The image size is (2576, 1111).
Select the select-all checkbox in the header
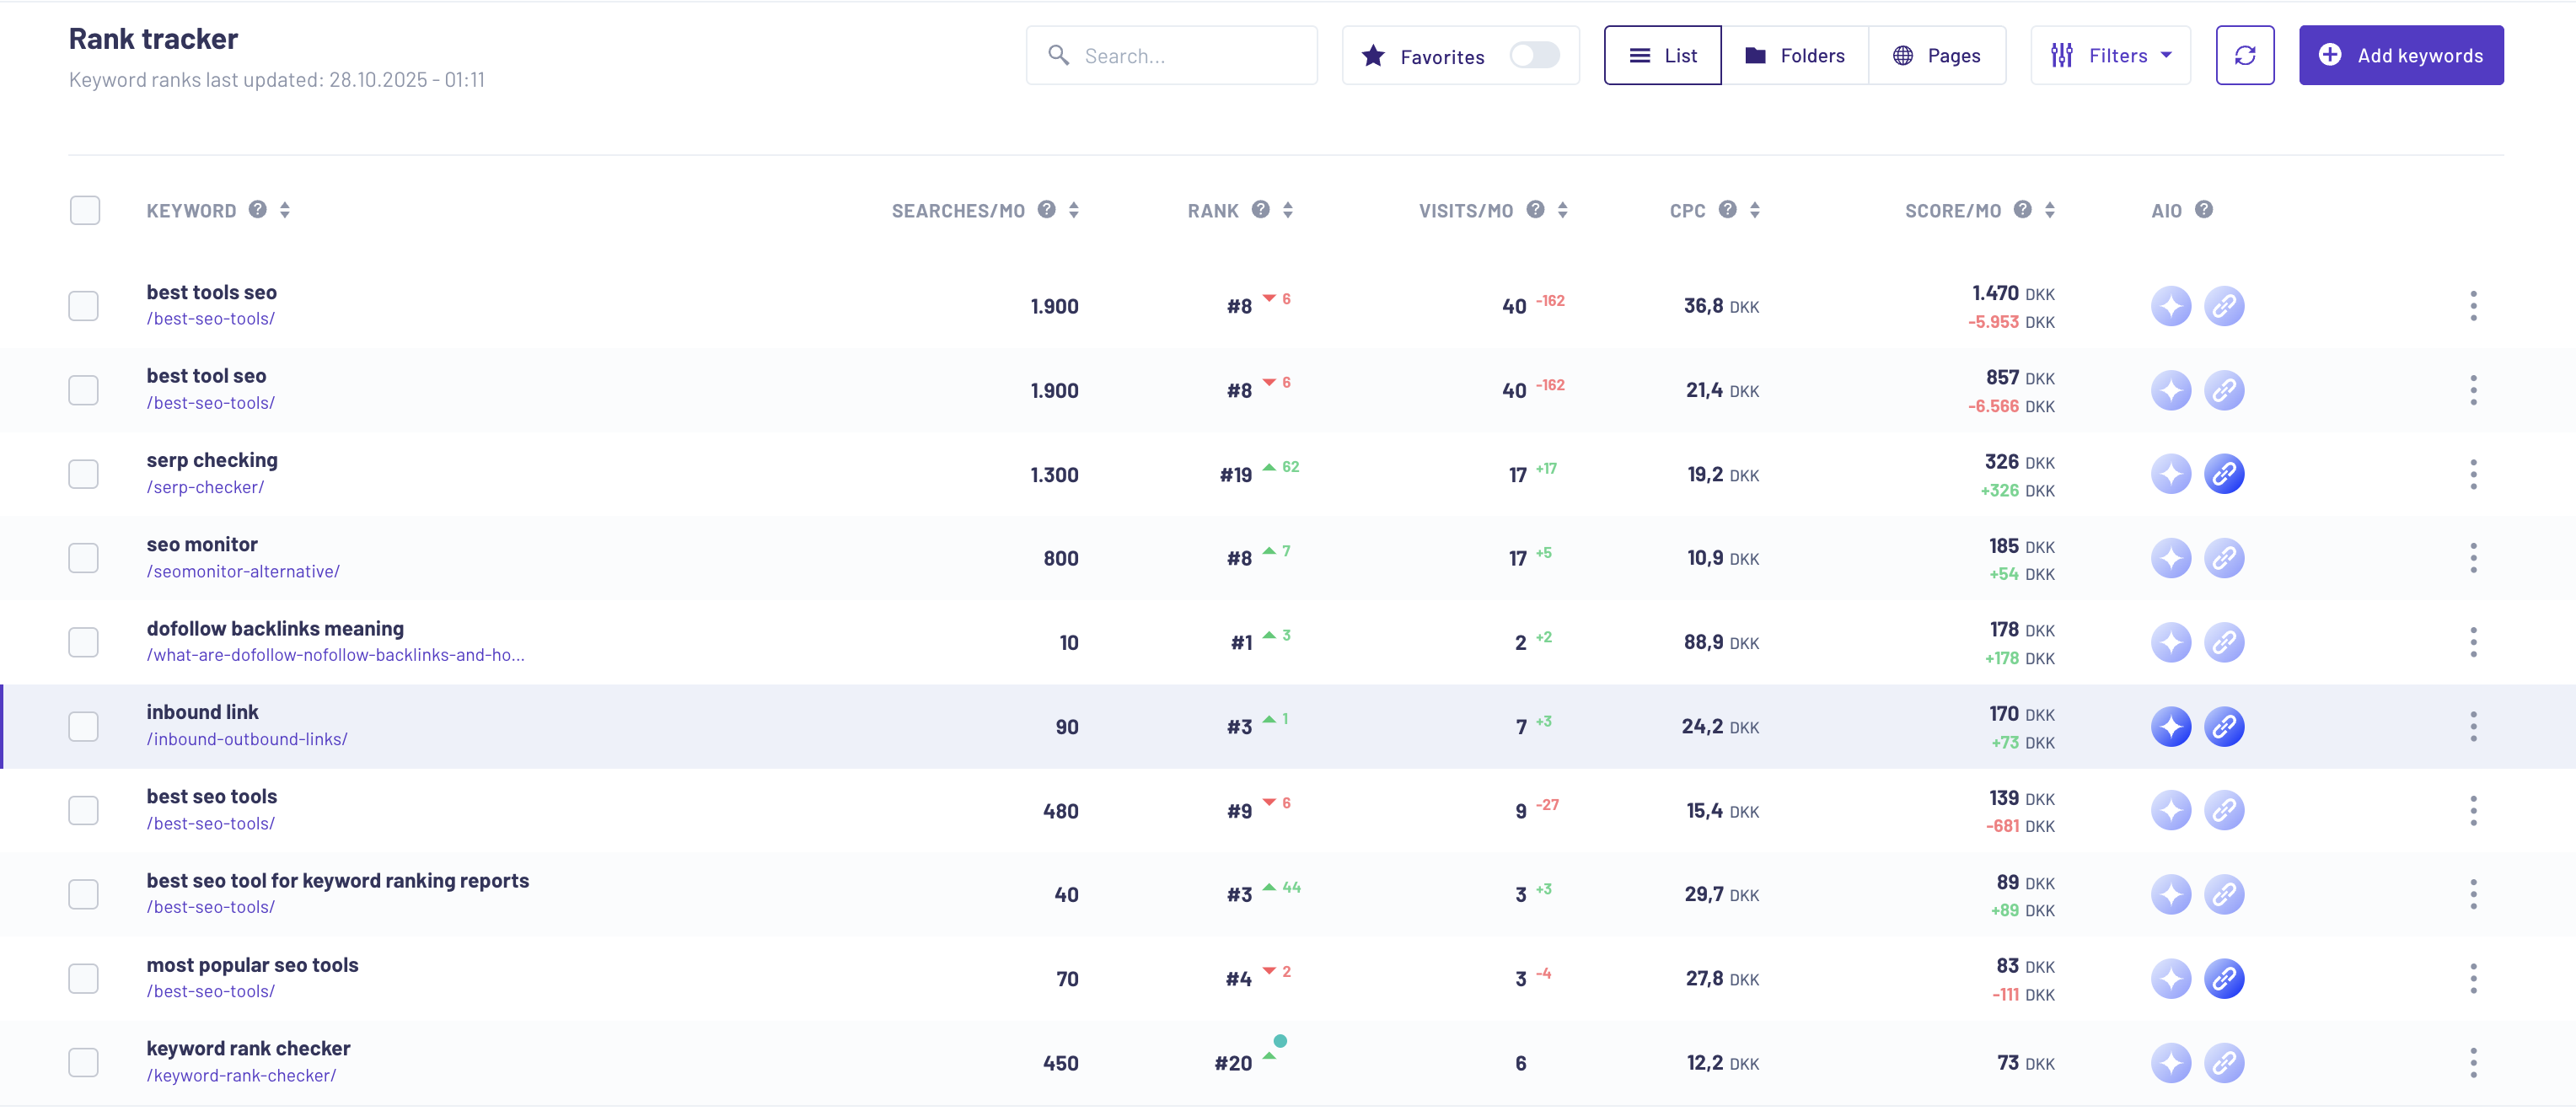85,210
